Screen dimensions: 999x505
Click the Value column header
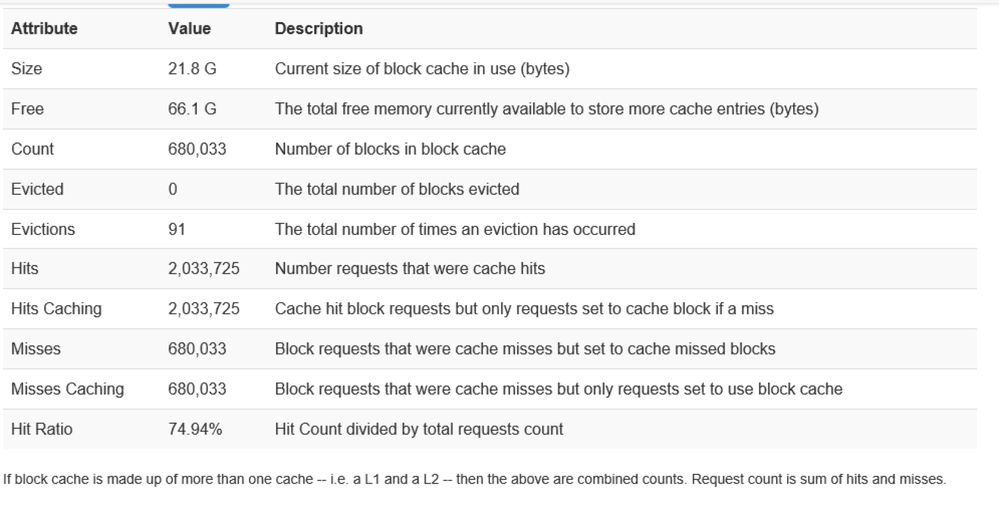click(190, 29)
